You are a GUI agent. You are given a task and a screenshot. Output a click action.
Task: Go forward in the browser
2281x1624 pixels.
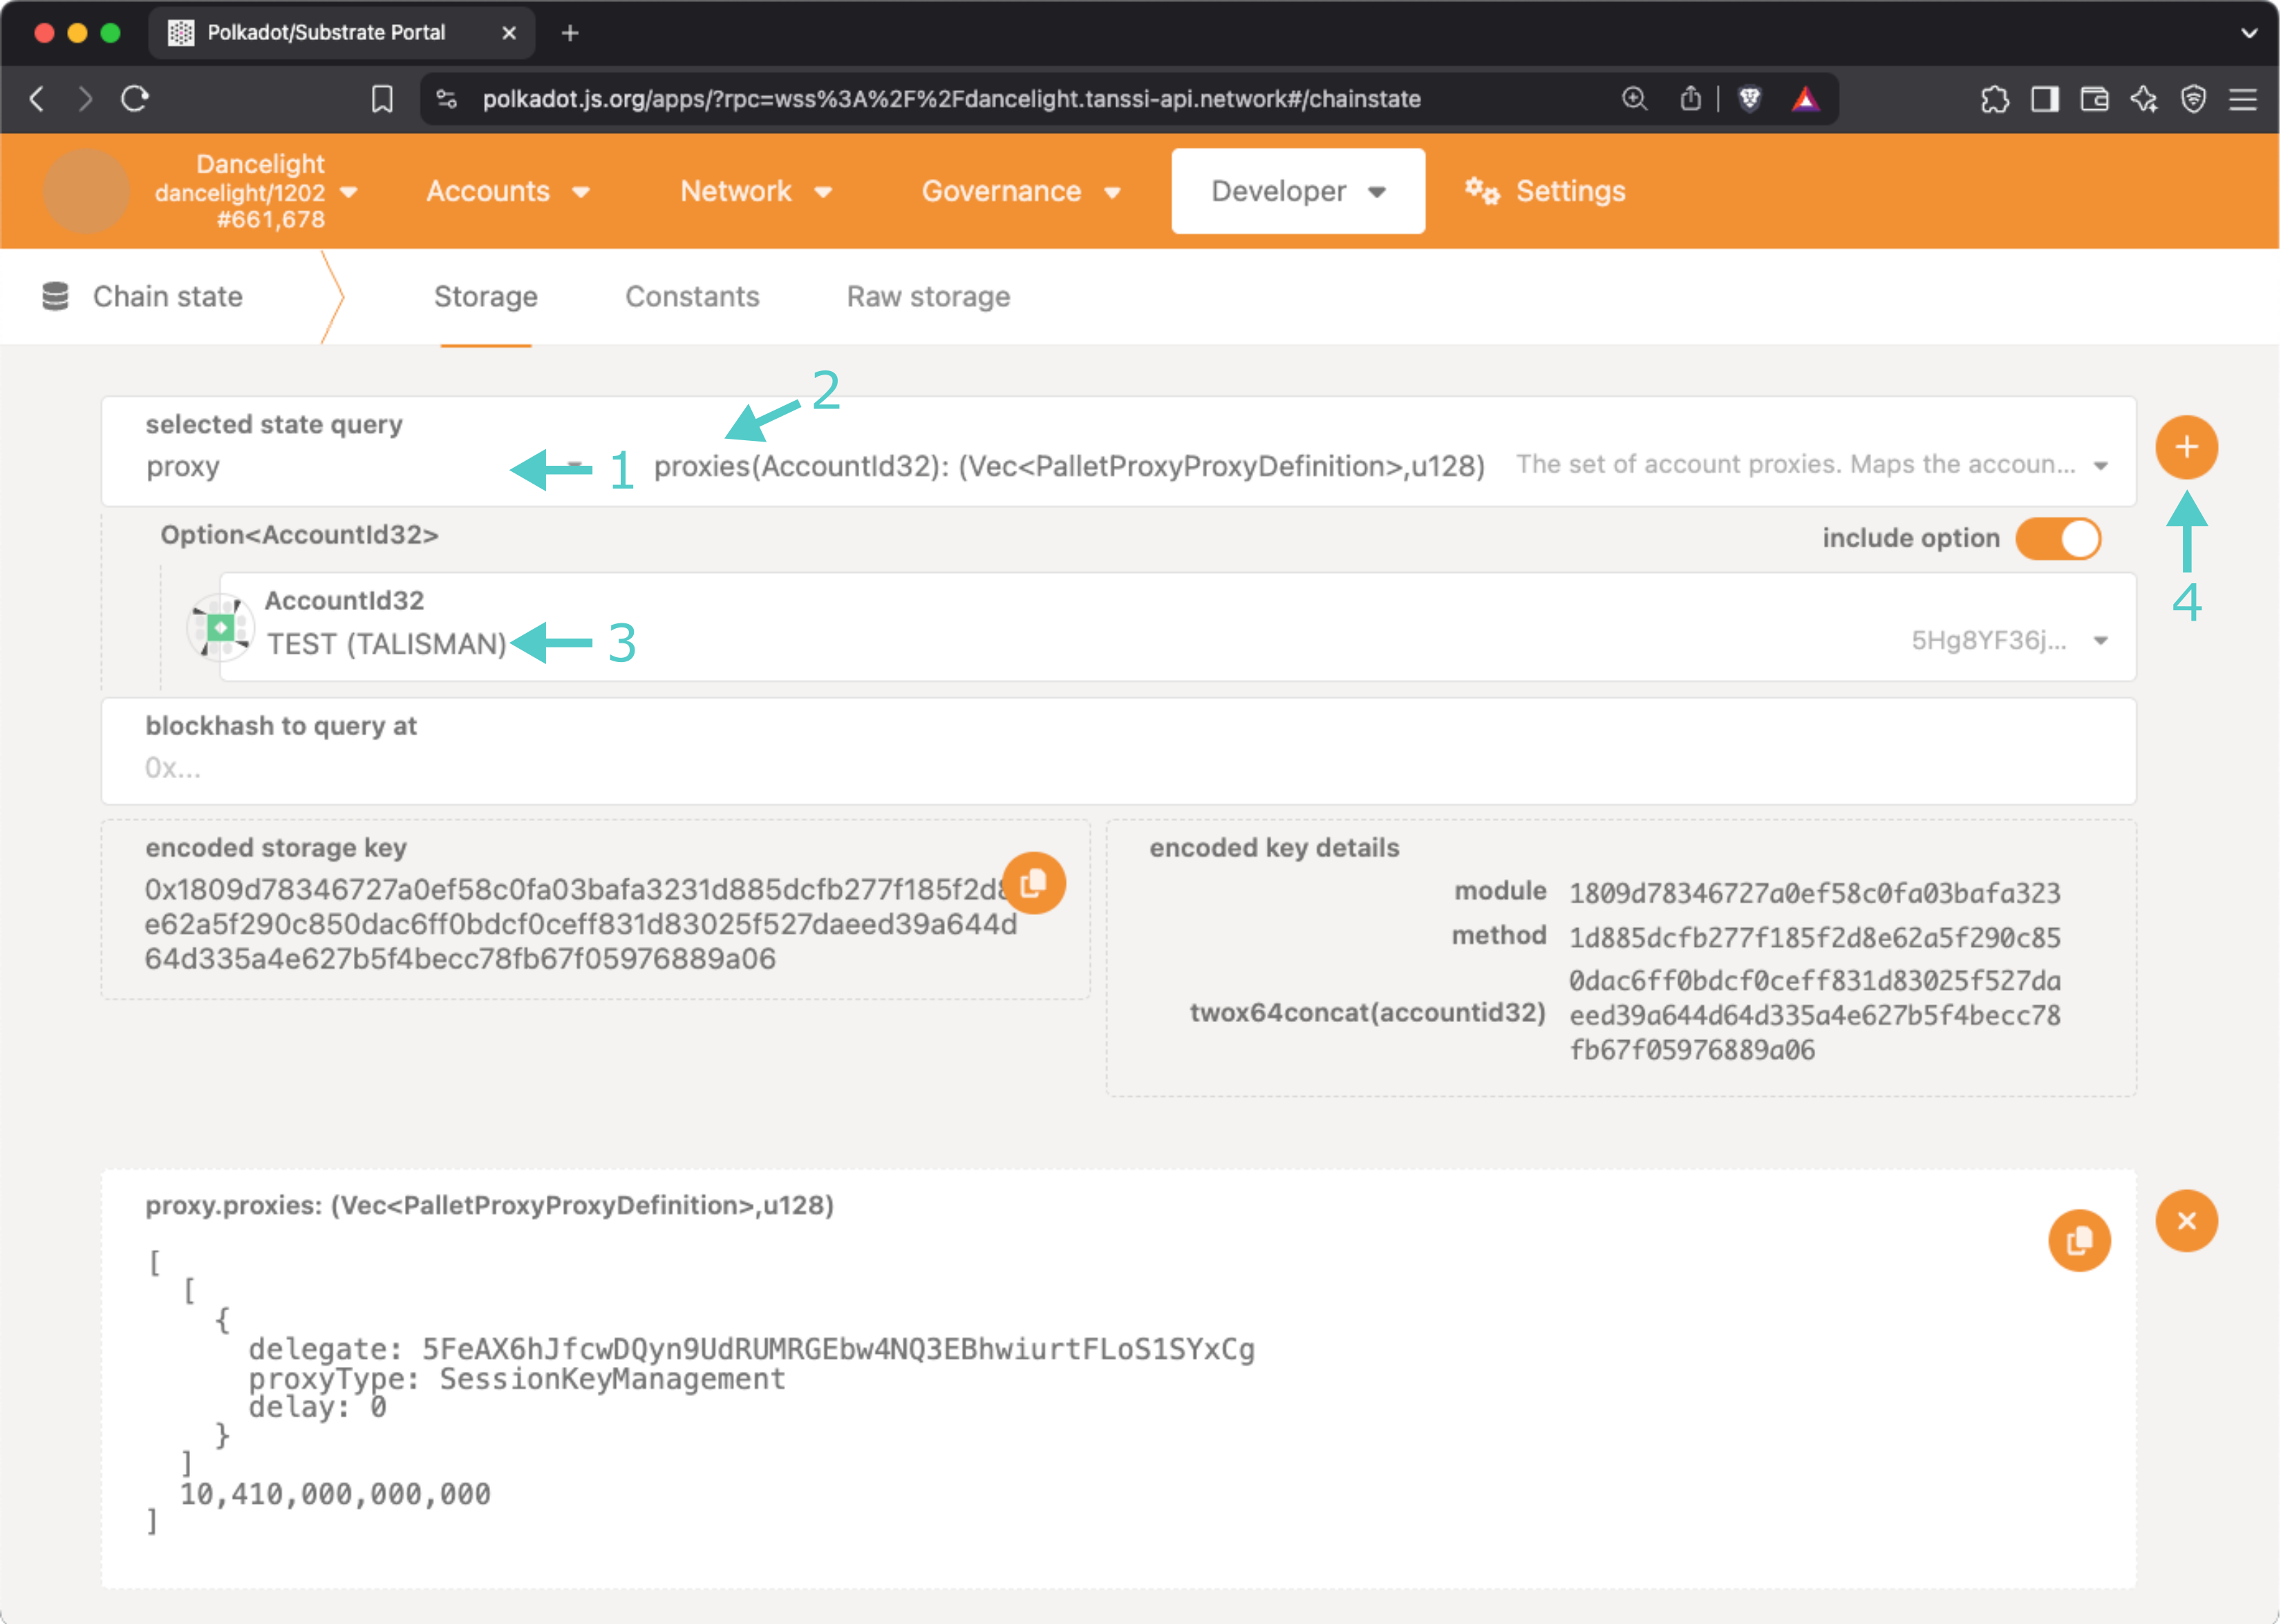click(86, 99)
